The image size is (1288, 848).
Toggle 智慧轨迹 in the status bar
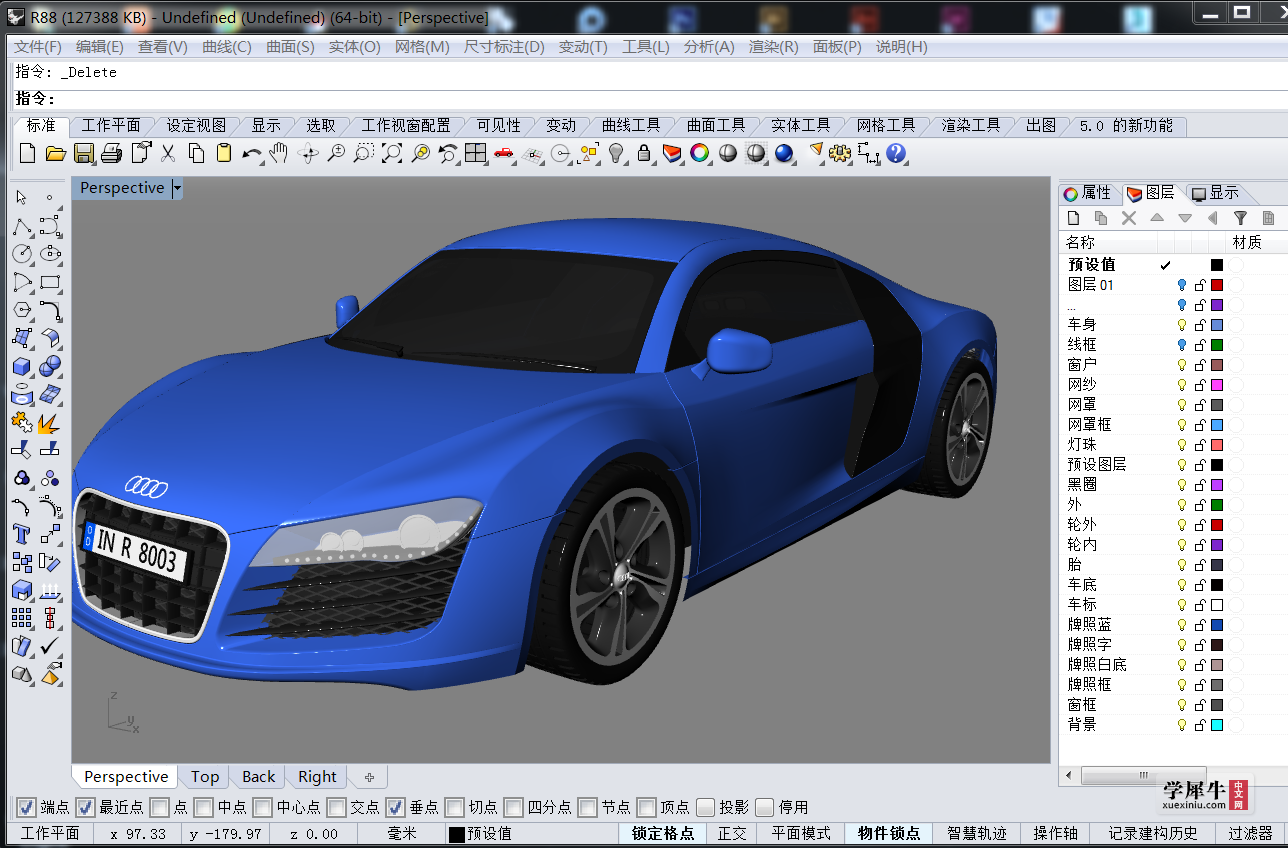point(977,833)
